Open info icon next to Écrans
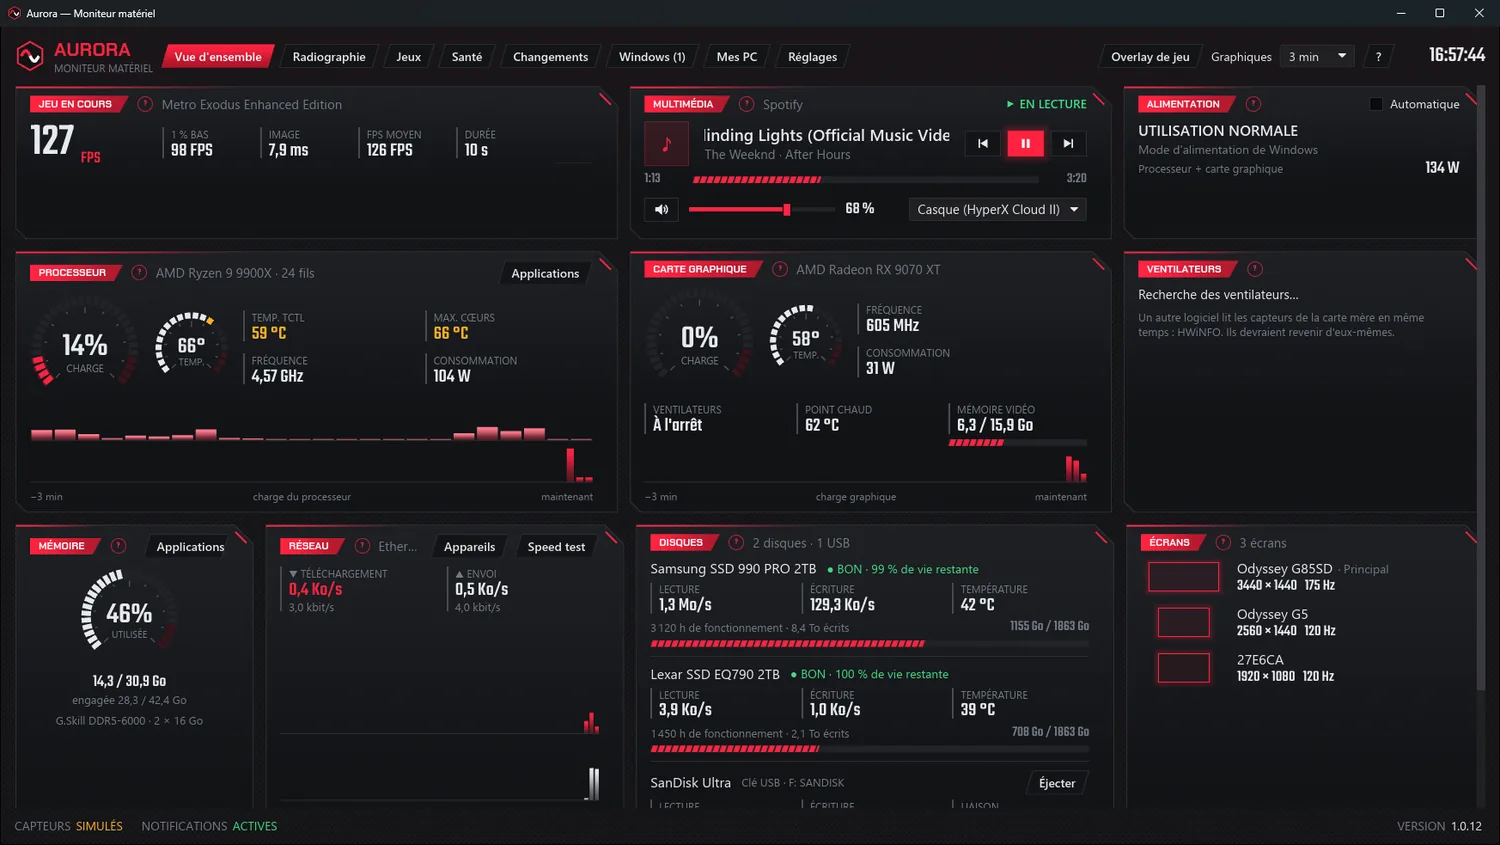 [1223, 542]
